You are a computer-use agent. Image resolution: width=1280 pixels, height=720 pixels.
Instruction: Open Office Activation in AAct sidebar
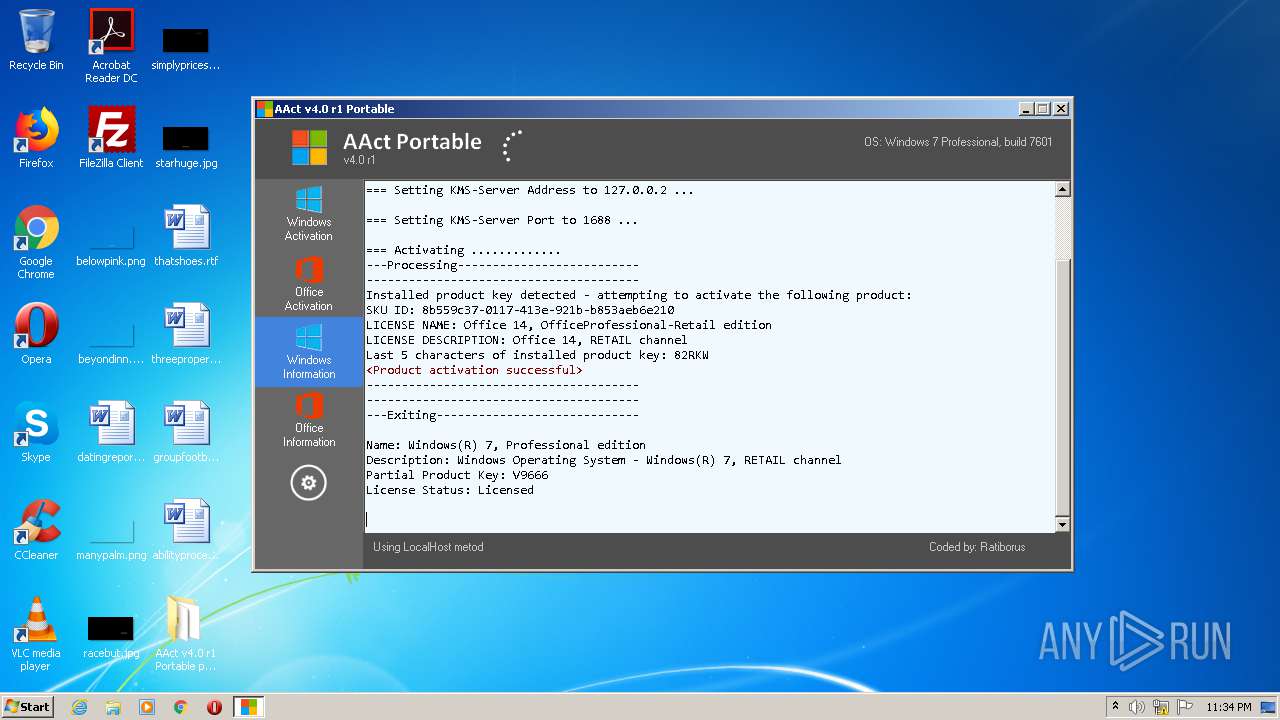click(309, 283)
